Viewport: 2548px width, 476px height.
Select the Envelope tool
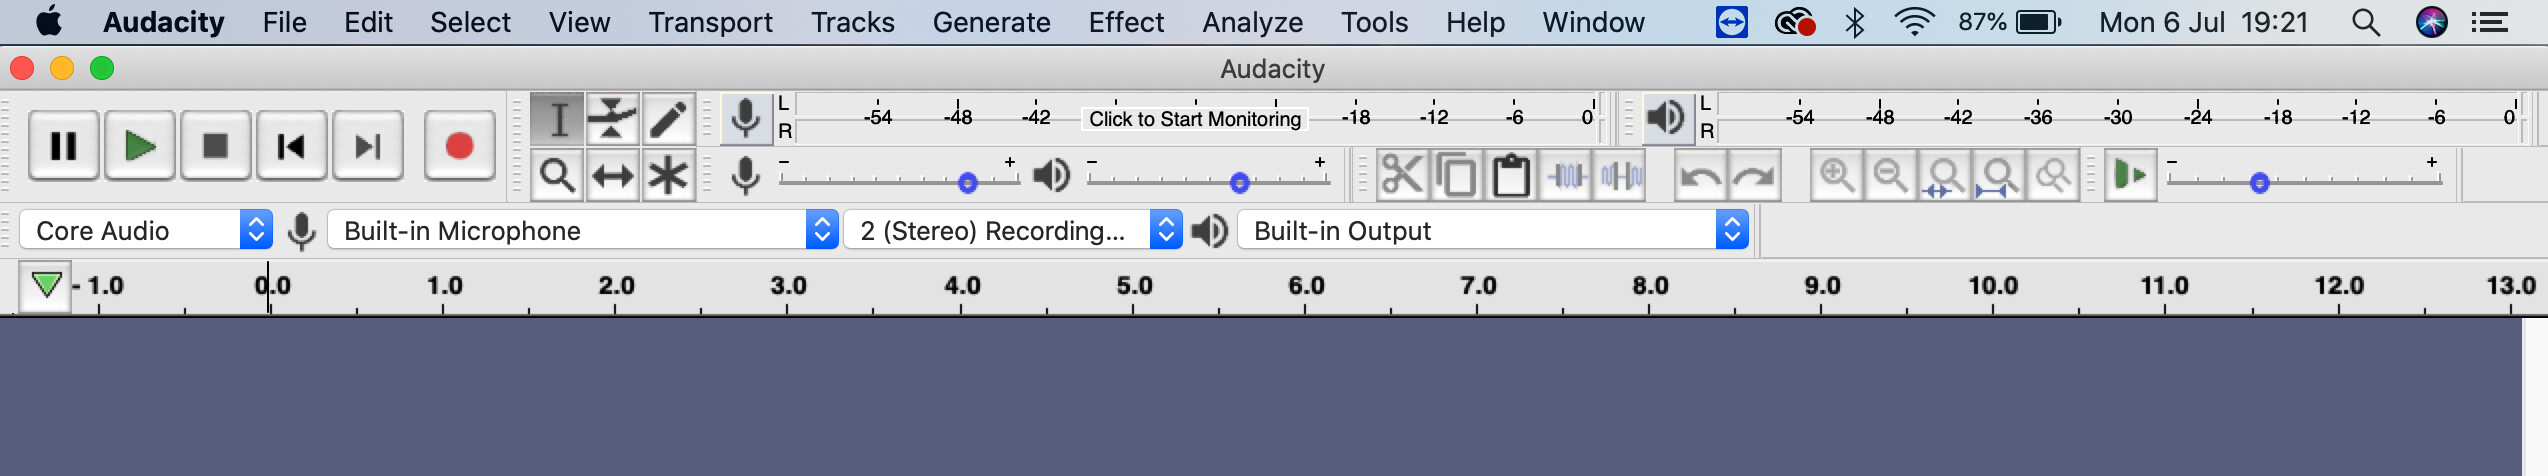[612, 120]
